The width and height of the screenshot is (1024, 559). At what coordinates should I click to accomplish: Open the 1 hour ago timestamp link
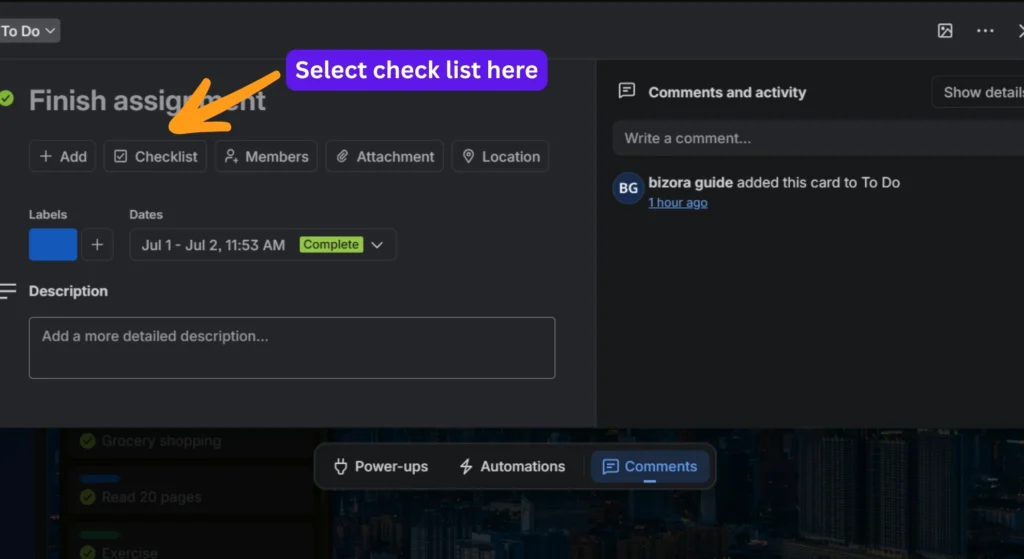coord(678,202)
